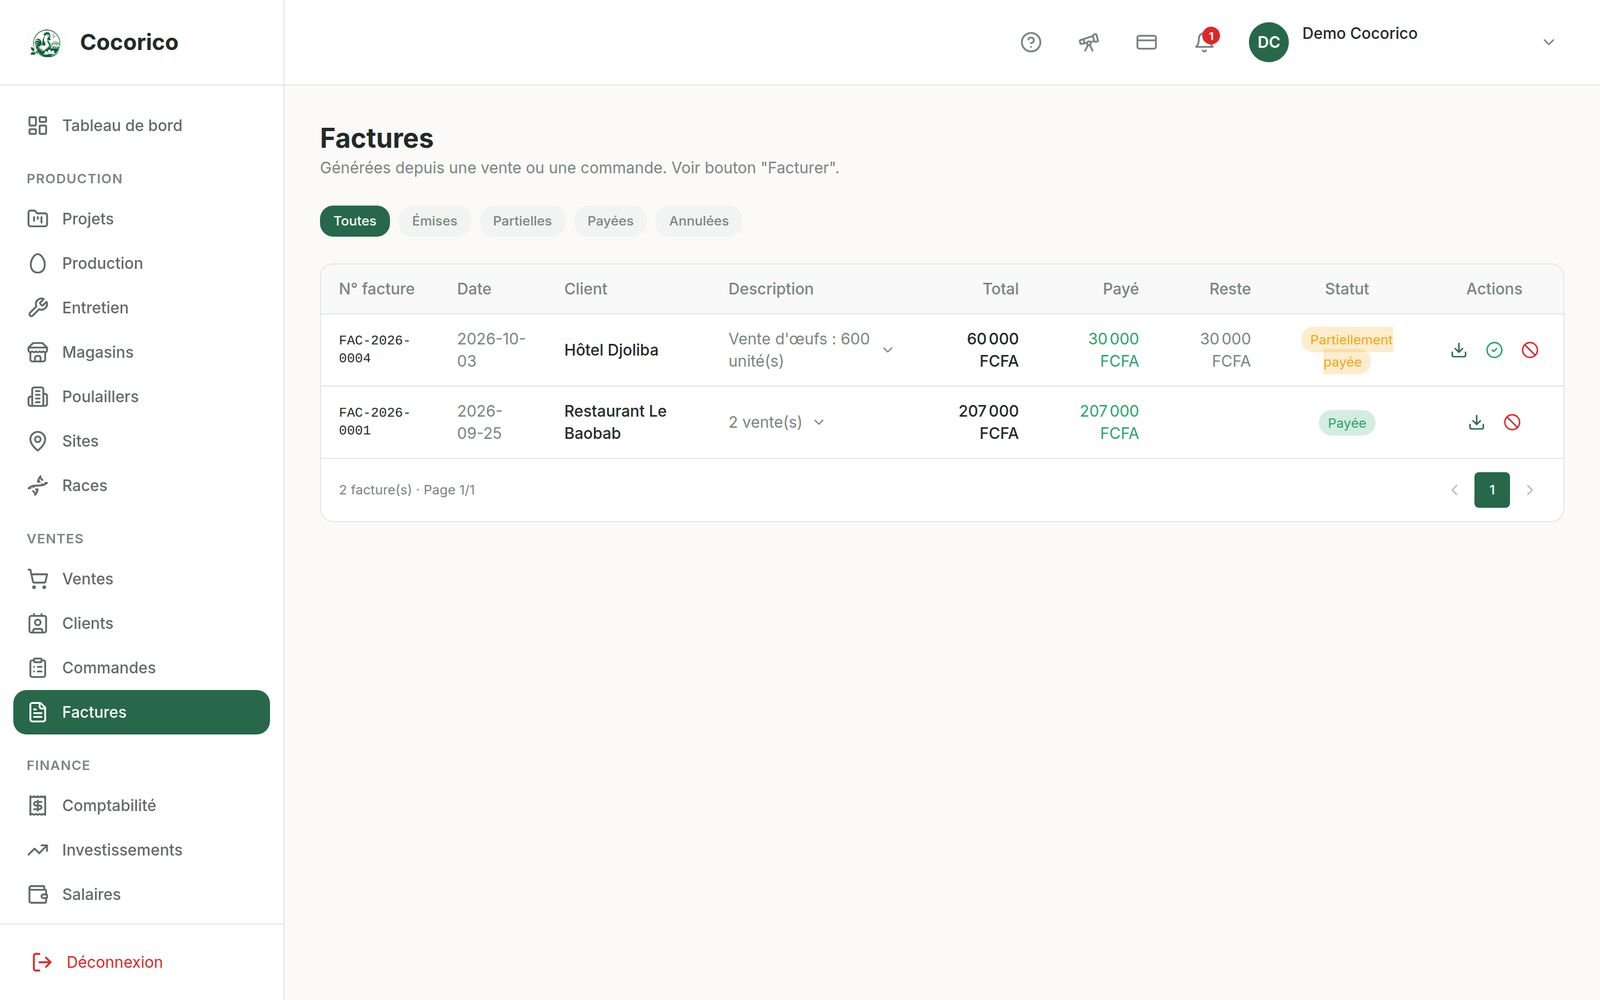Cancel the Restaurant Le Baobab invoice
Image resolution: width=1600 pixels, height=1000 pixels.
pyautogui.click(x=1512, y=422)
